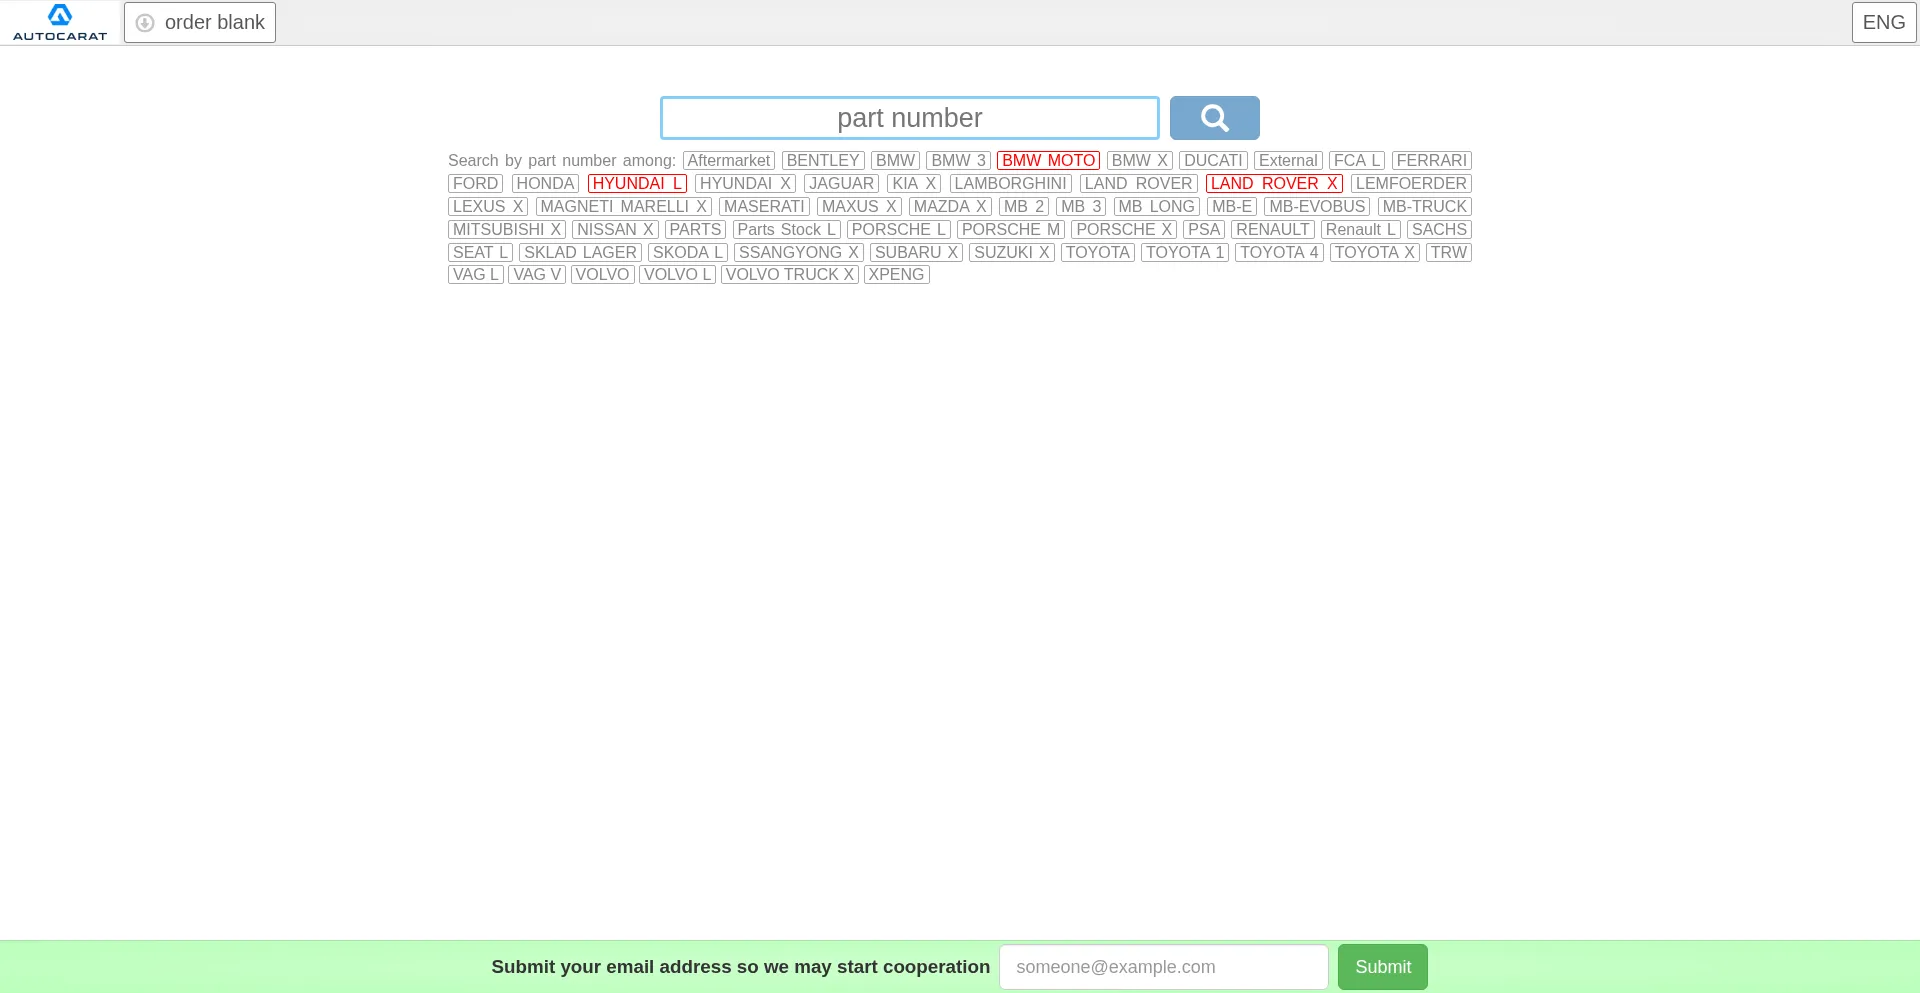Select the BENTLEY brand tag
The height and width of the screenshot is (993, 1920).
click(x=823, y=161)
